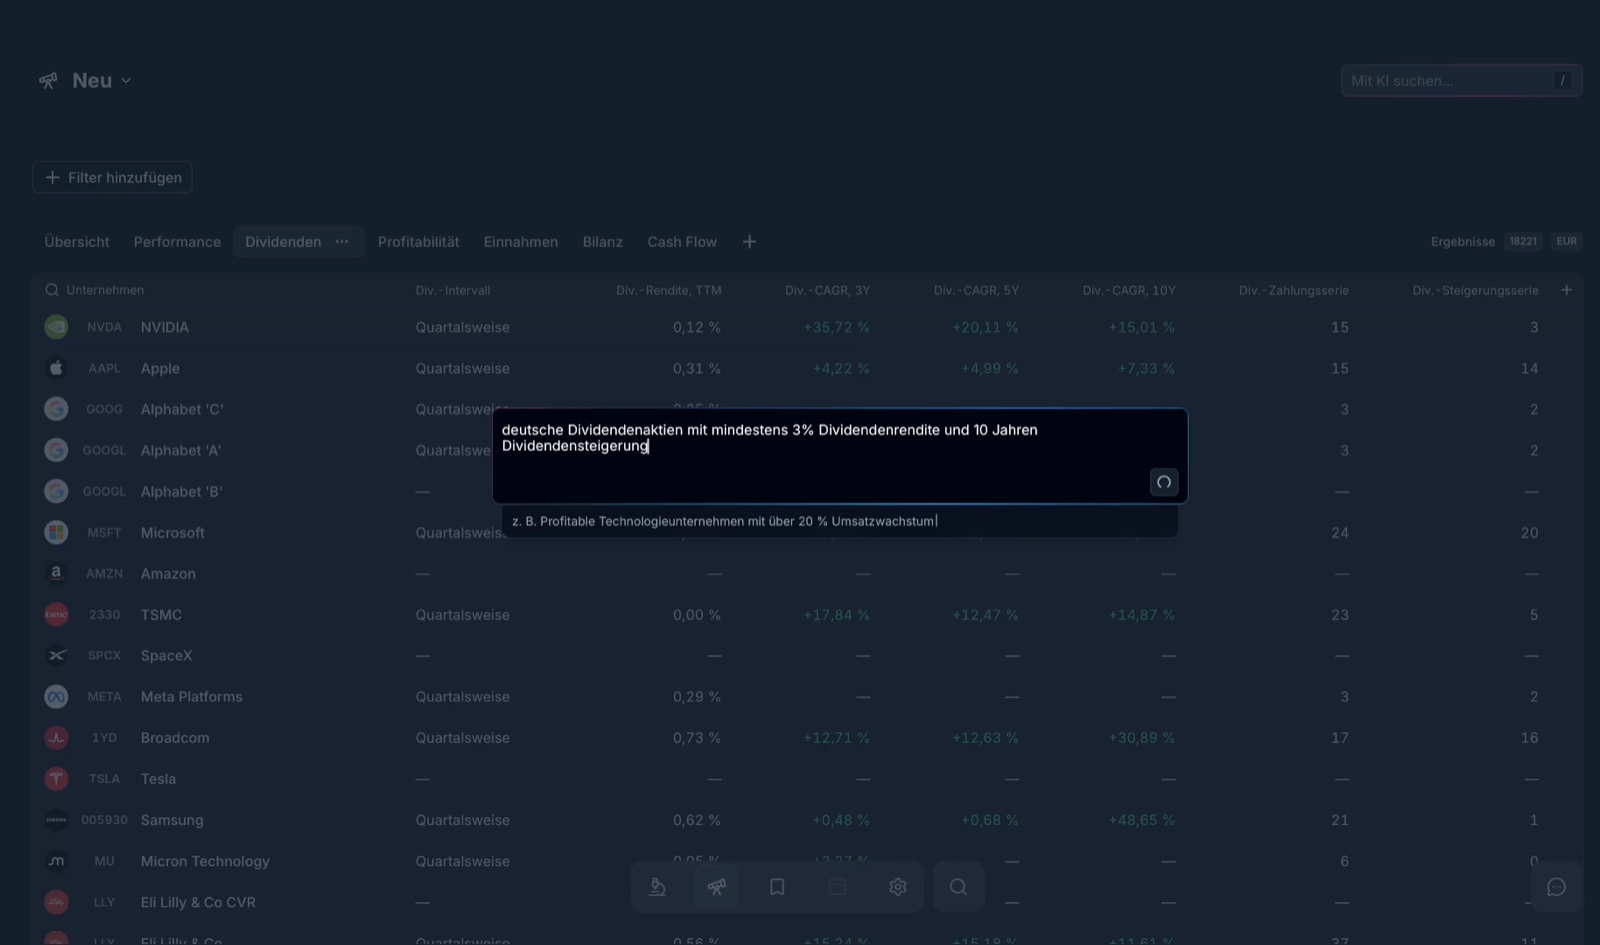The height and width of the screenshot is (945, 1600).
Task: Click the search icon in Unternehmen header
Action: pos(52,290)
